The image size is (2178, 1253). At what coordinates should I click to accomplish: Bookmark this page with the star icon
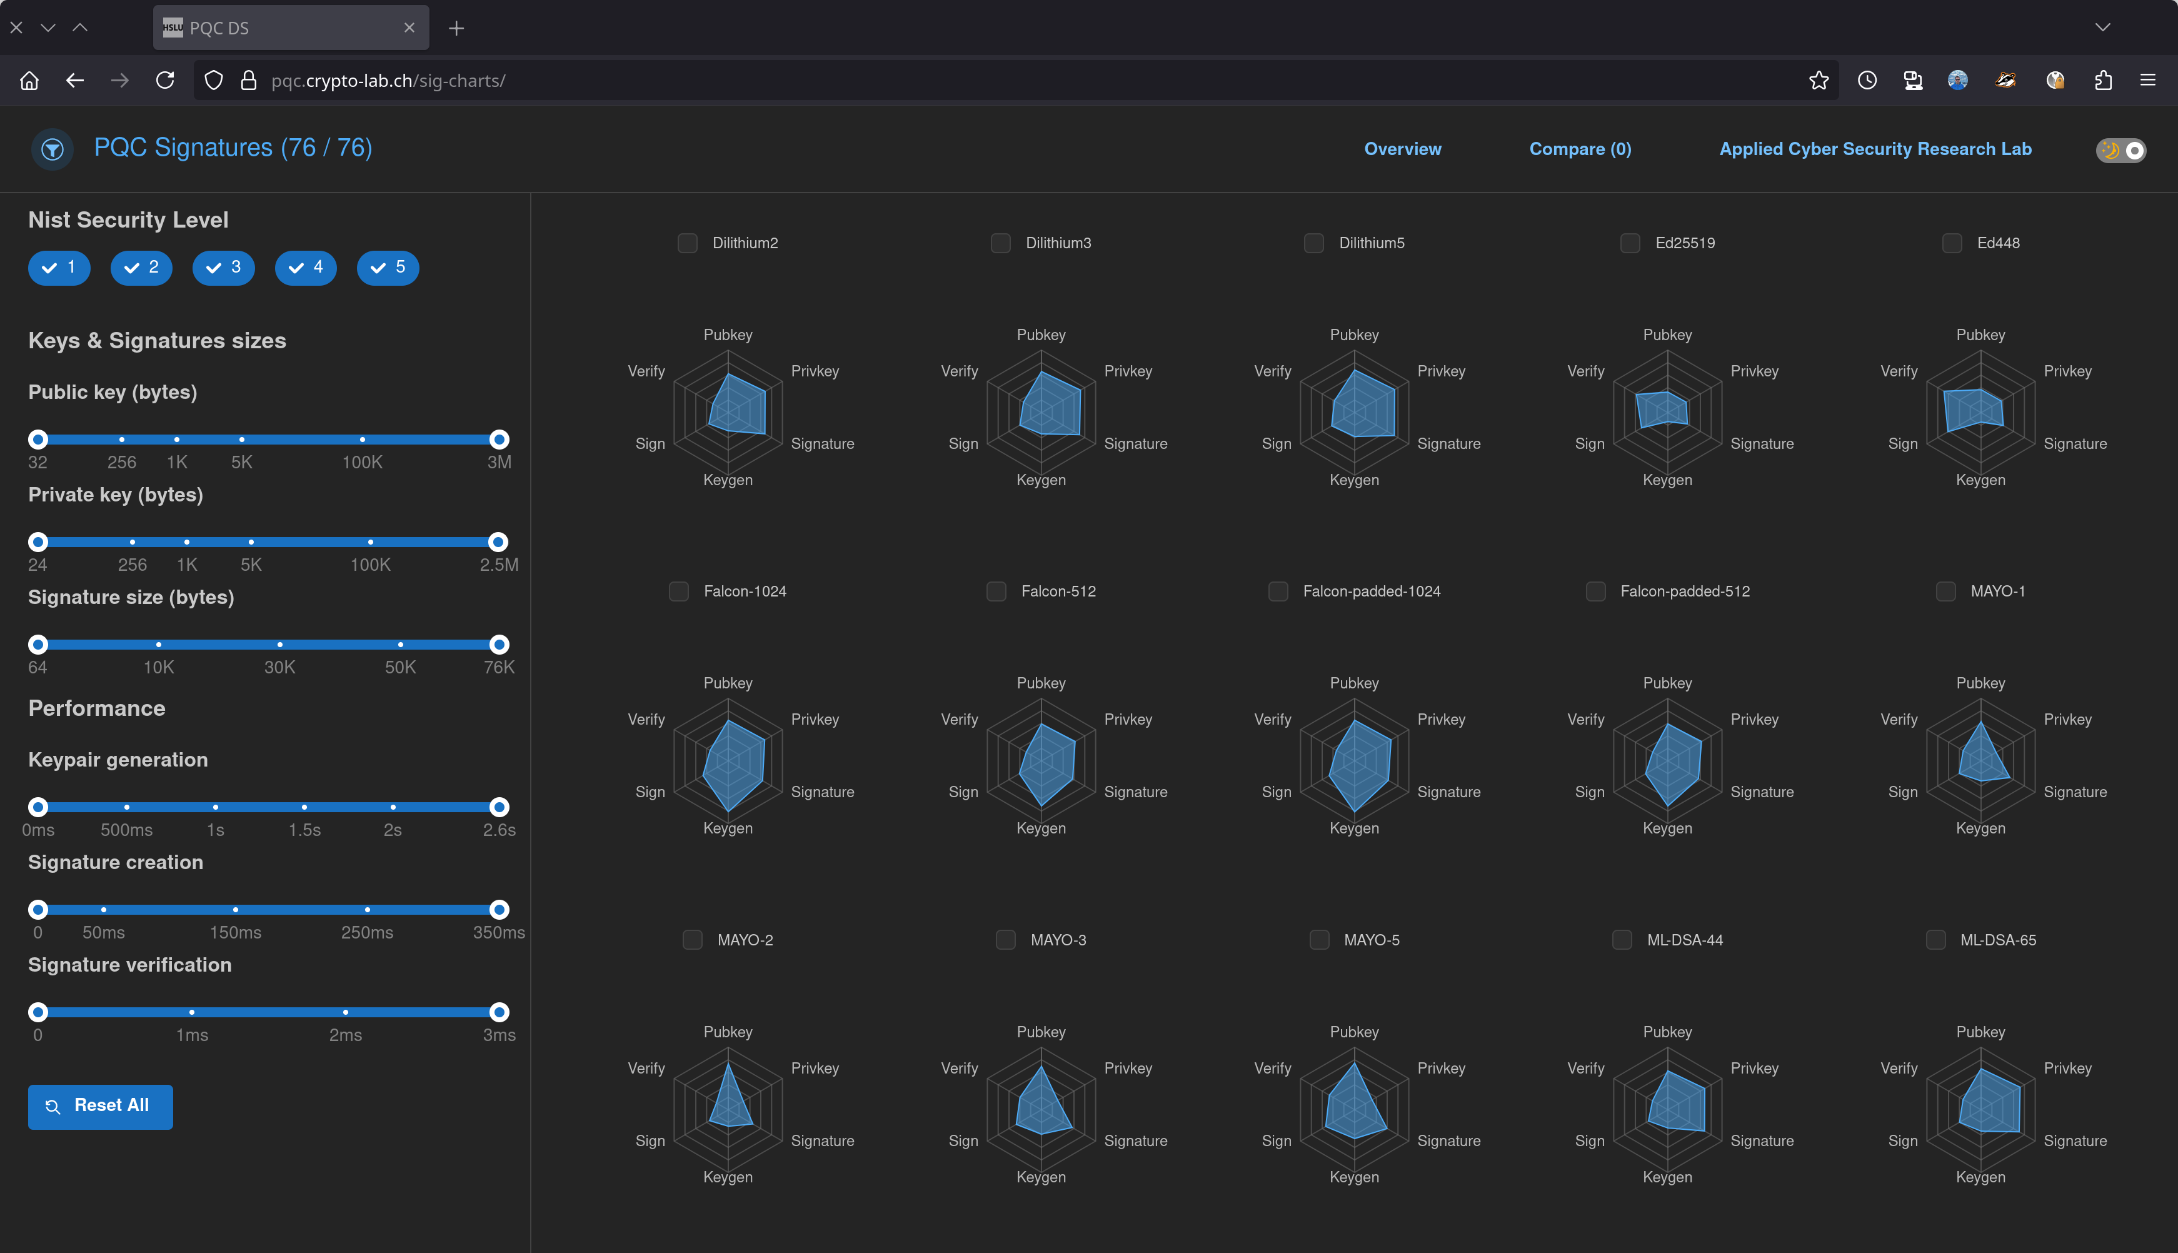1818,80
